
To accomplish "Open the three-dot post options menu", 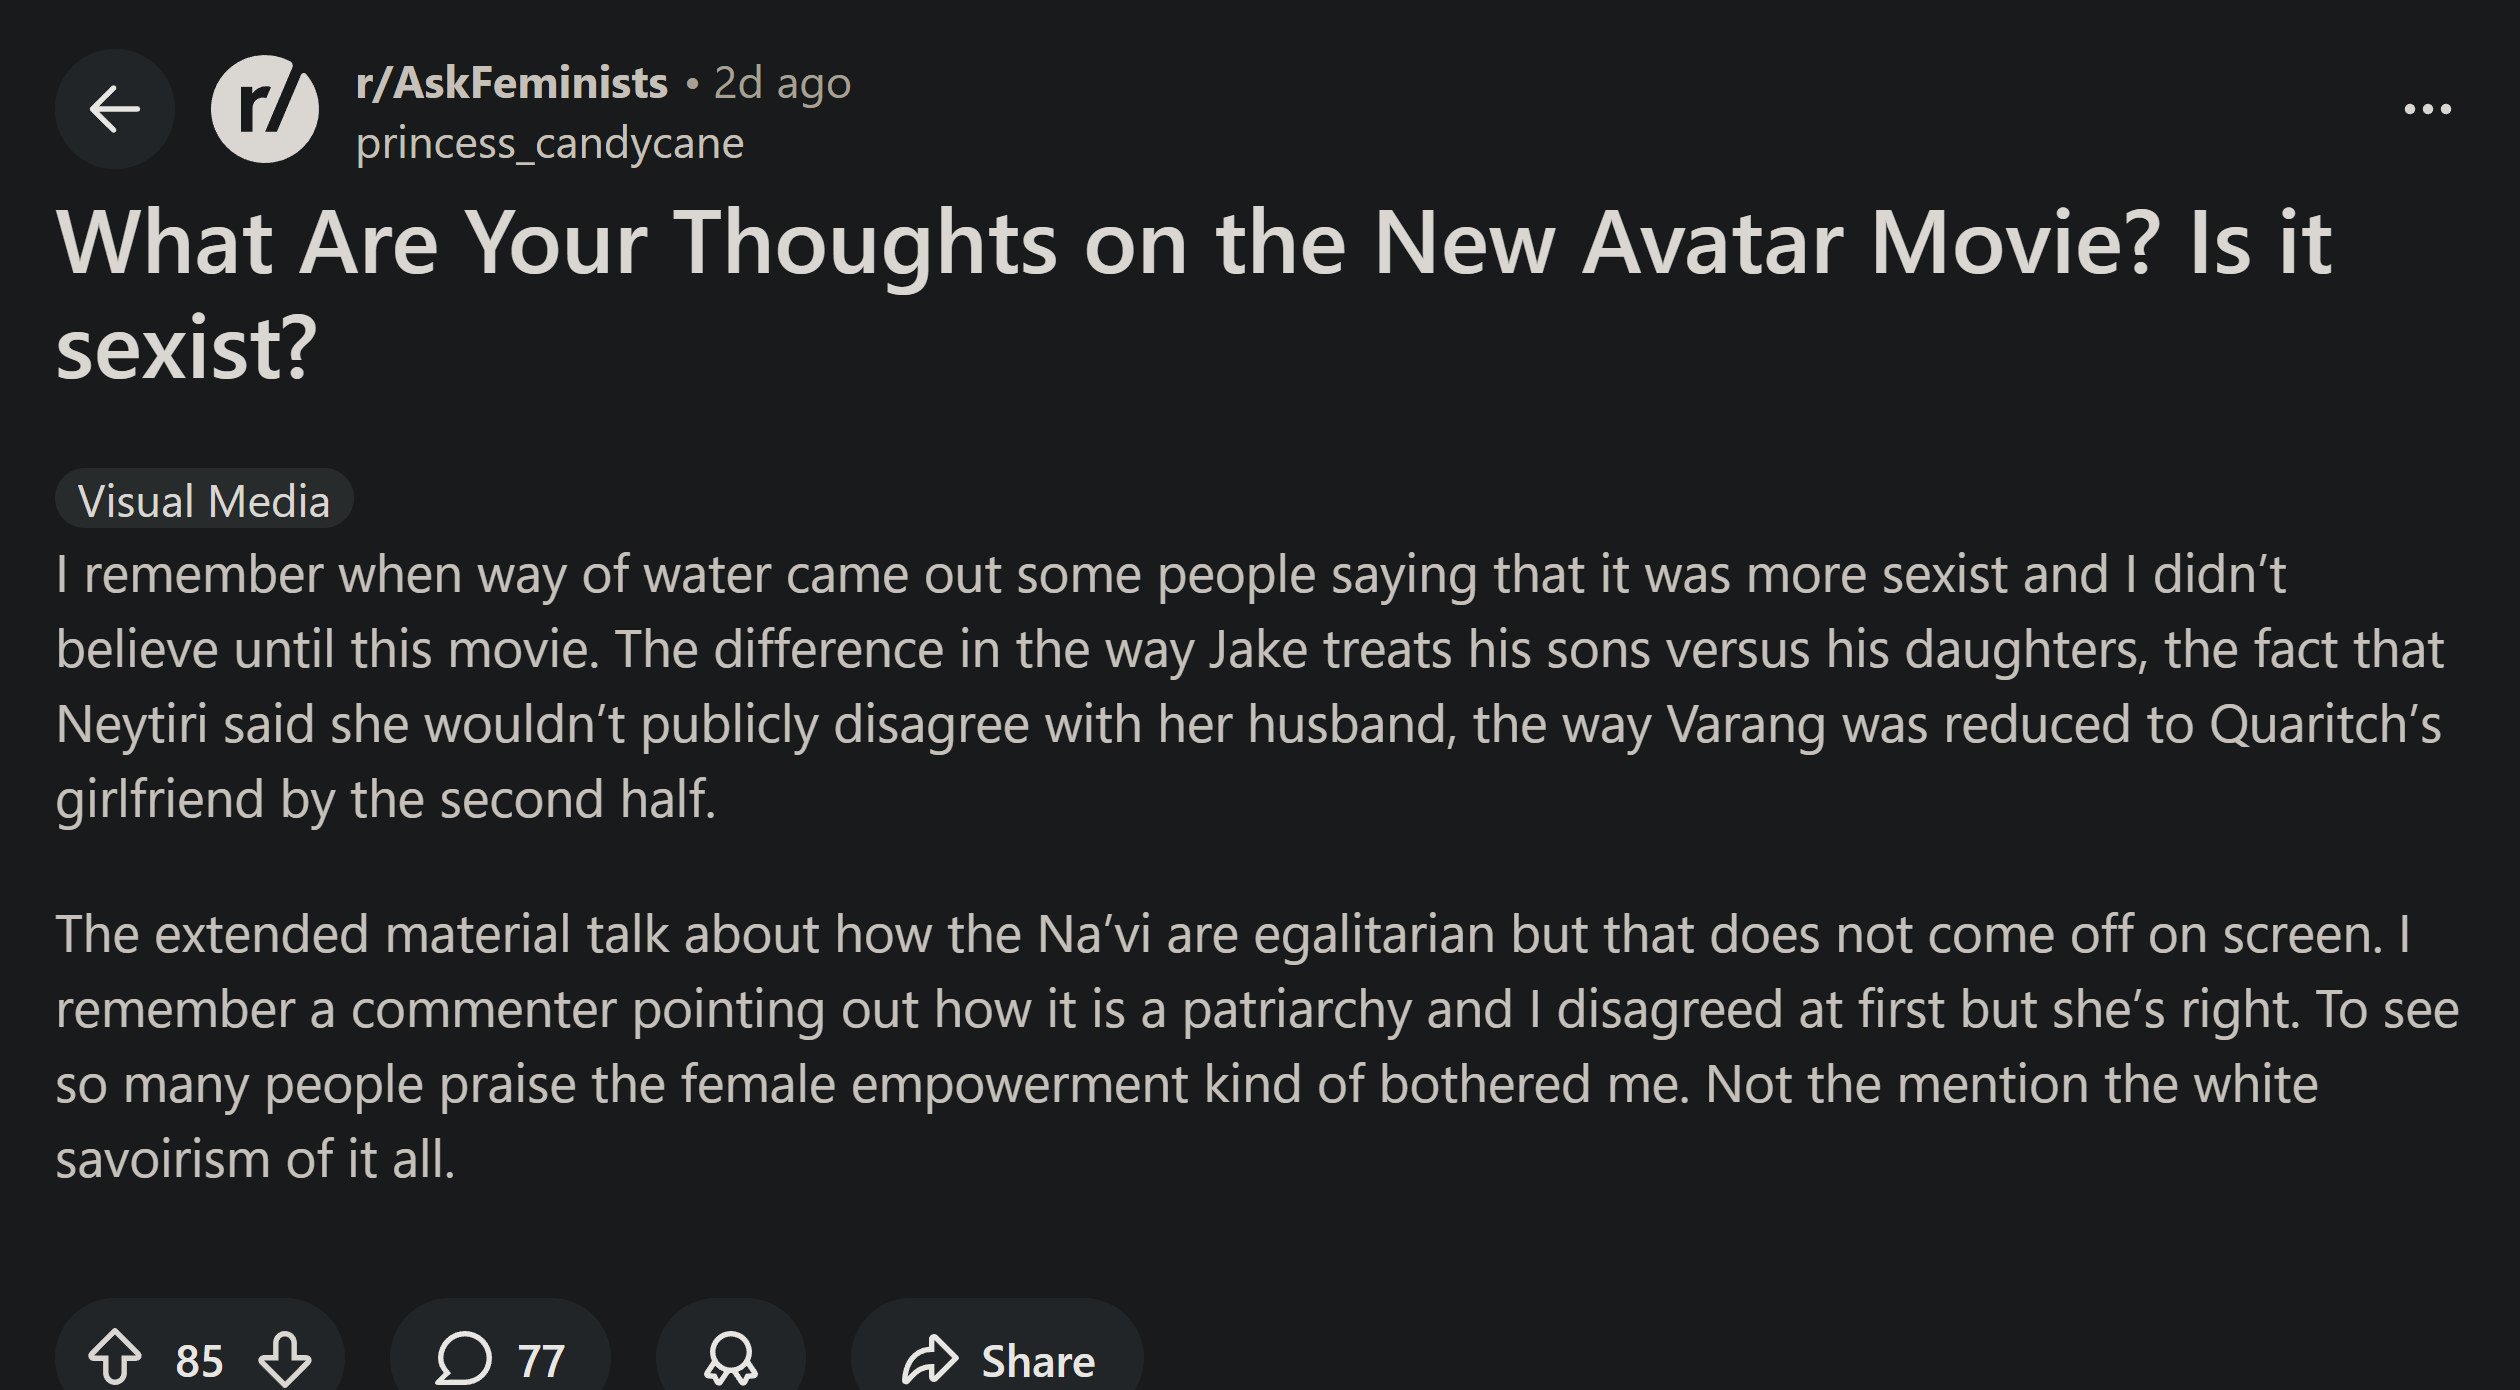I will pyautogui.click(x=2427, y=109).
